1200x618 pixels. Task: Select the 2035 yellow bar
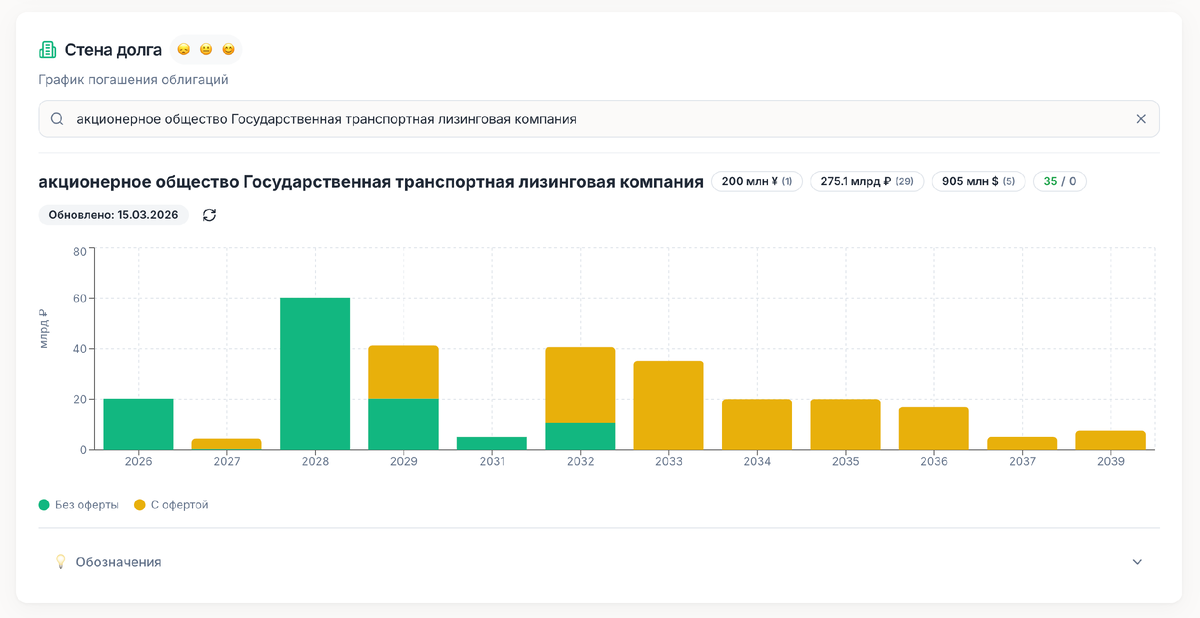tap(845, 424)
